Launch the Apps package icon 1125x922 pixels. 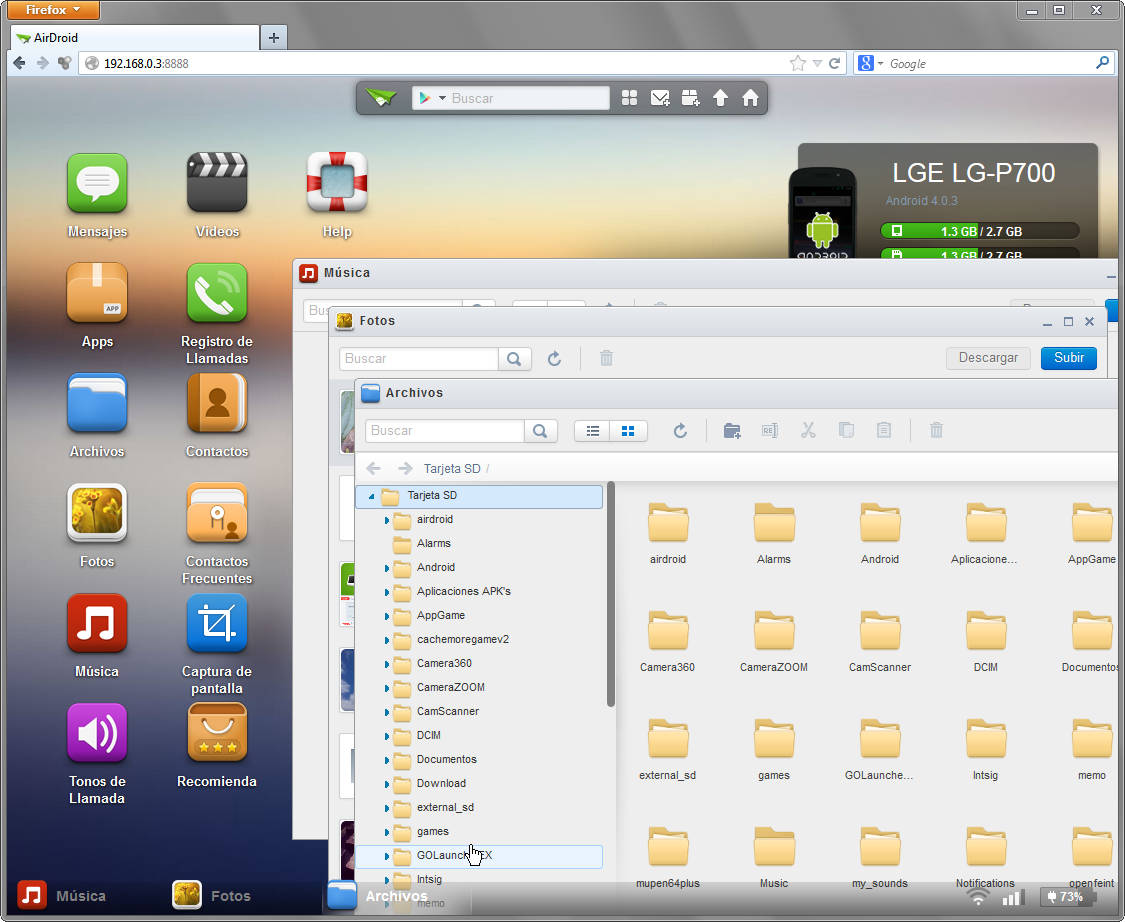pos(97,293)
